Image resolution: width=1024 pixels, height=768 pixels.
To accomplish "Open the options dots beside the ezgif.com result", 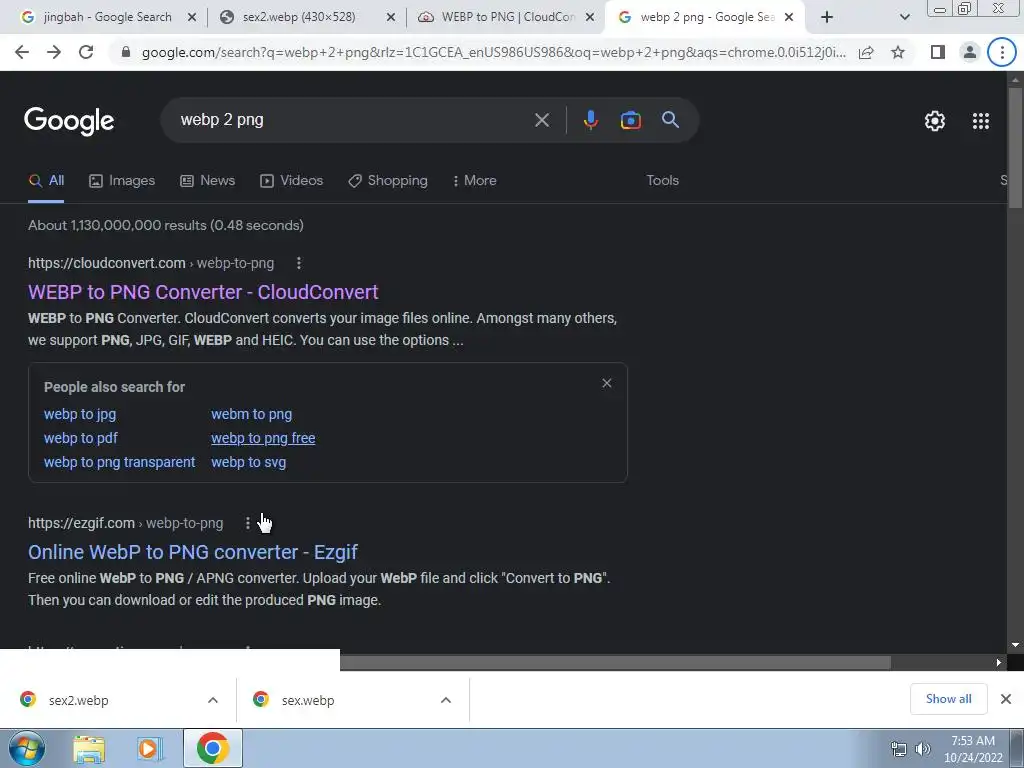I will pyautogui.click(x=248, y=523).
